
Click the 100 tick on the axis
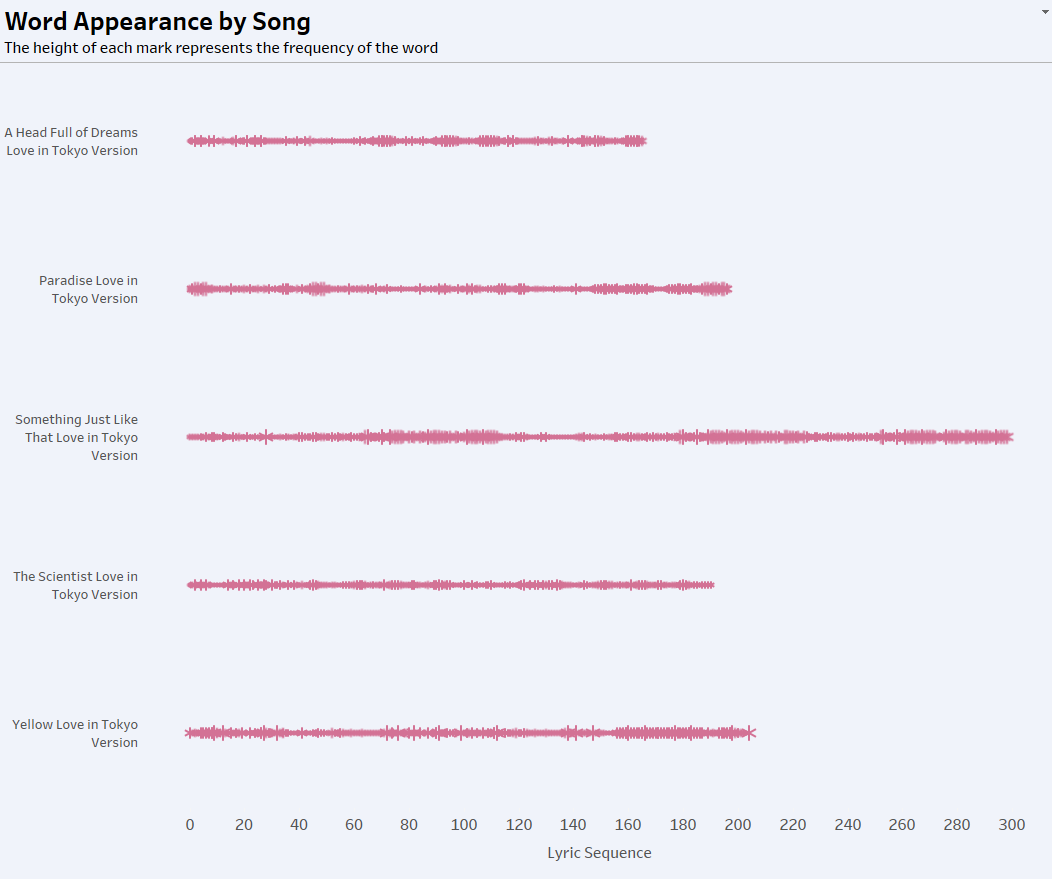[464, 825]
